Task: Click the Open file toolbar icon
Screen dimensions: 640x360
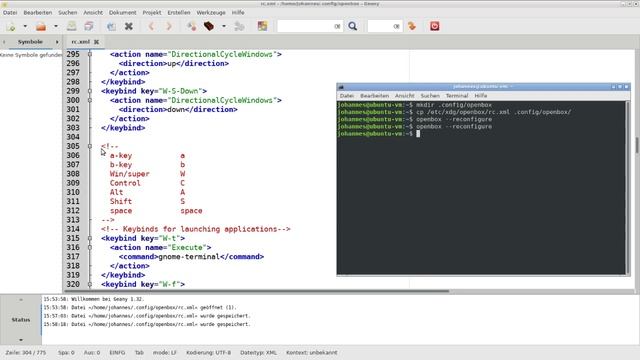Action: tap(41, 27)
